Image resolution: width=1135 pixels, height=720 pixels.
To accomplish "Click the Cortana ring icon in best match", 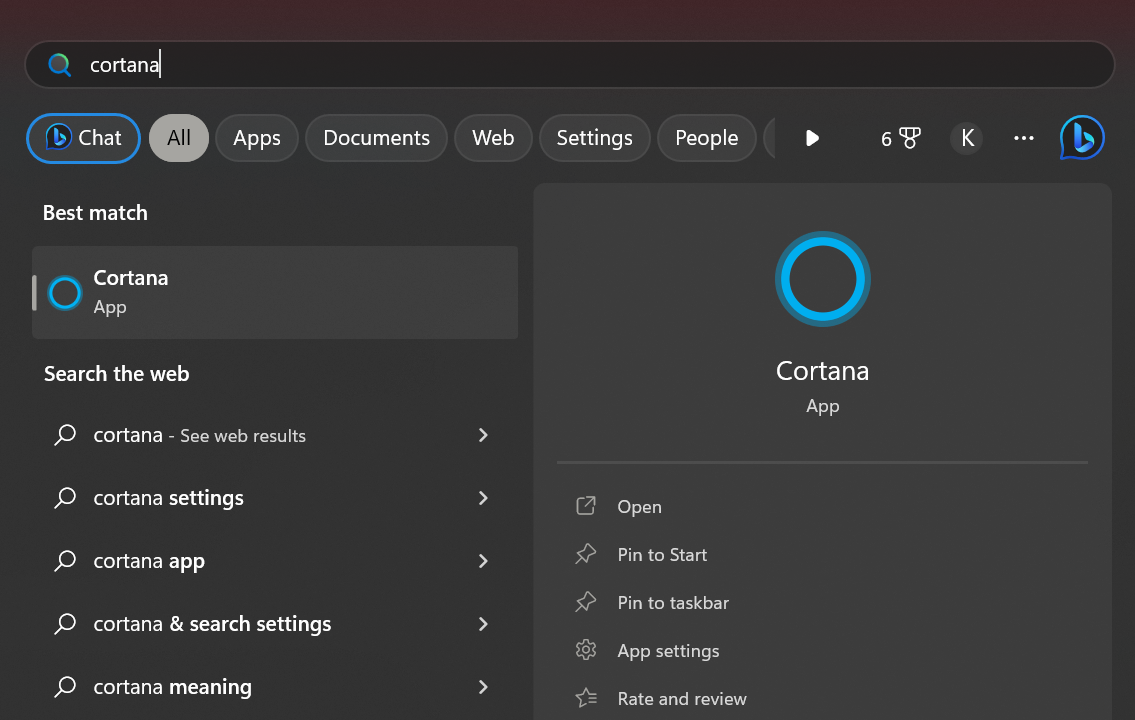I will 64,293.
